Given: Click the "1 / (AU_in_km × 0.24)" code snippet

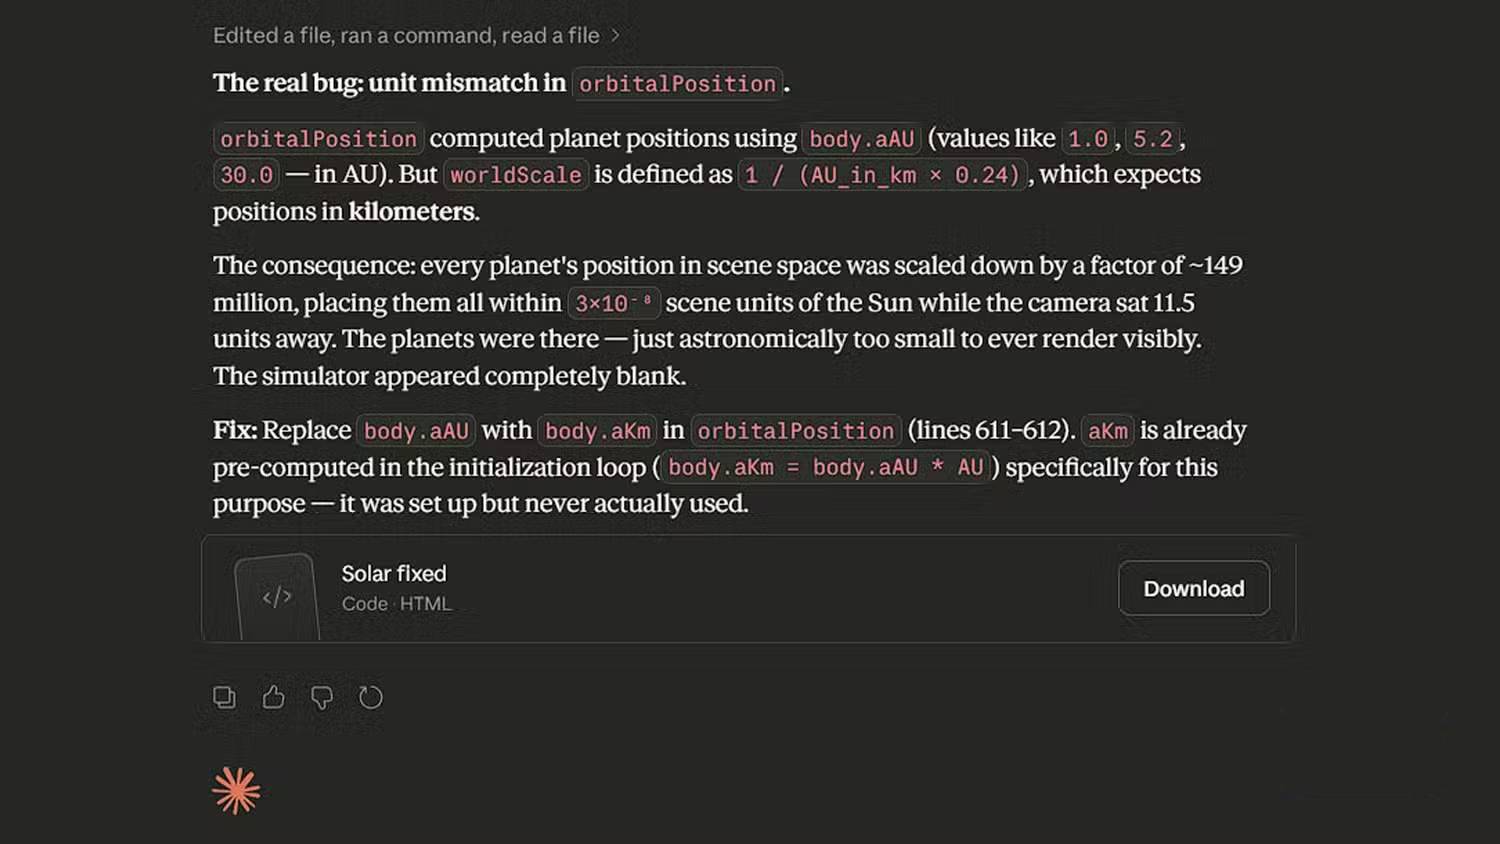Looking at the screenshot, I should coord(882,175).
